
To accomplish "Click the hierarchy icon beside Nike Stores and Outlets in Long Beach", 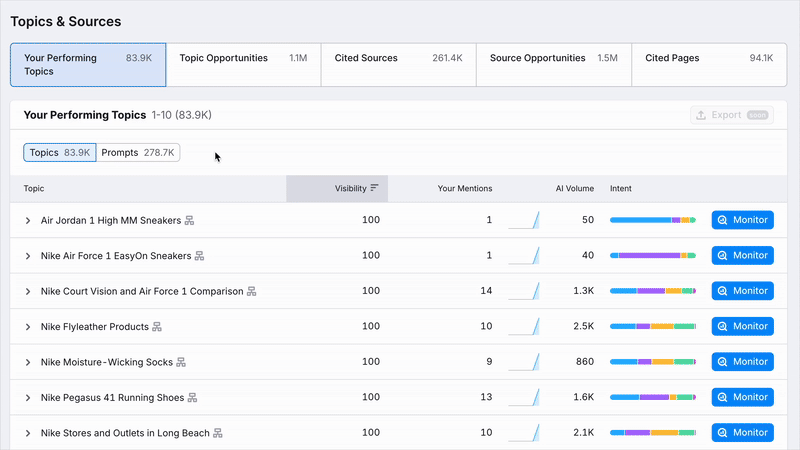I will (218, 433).
